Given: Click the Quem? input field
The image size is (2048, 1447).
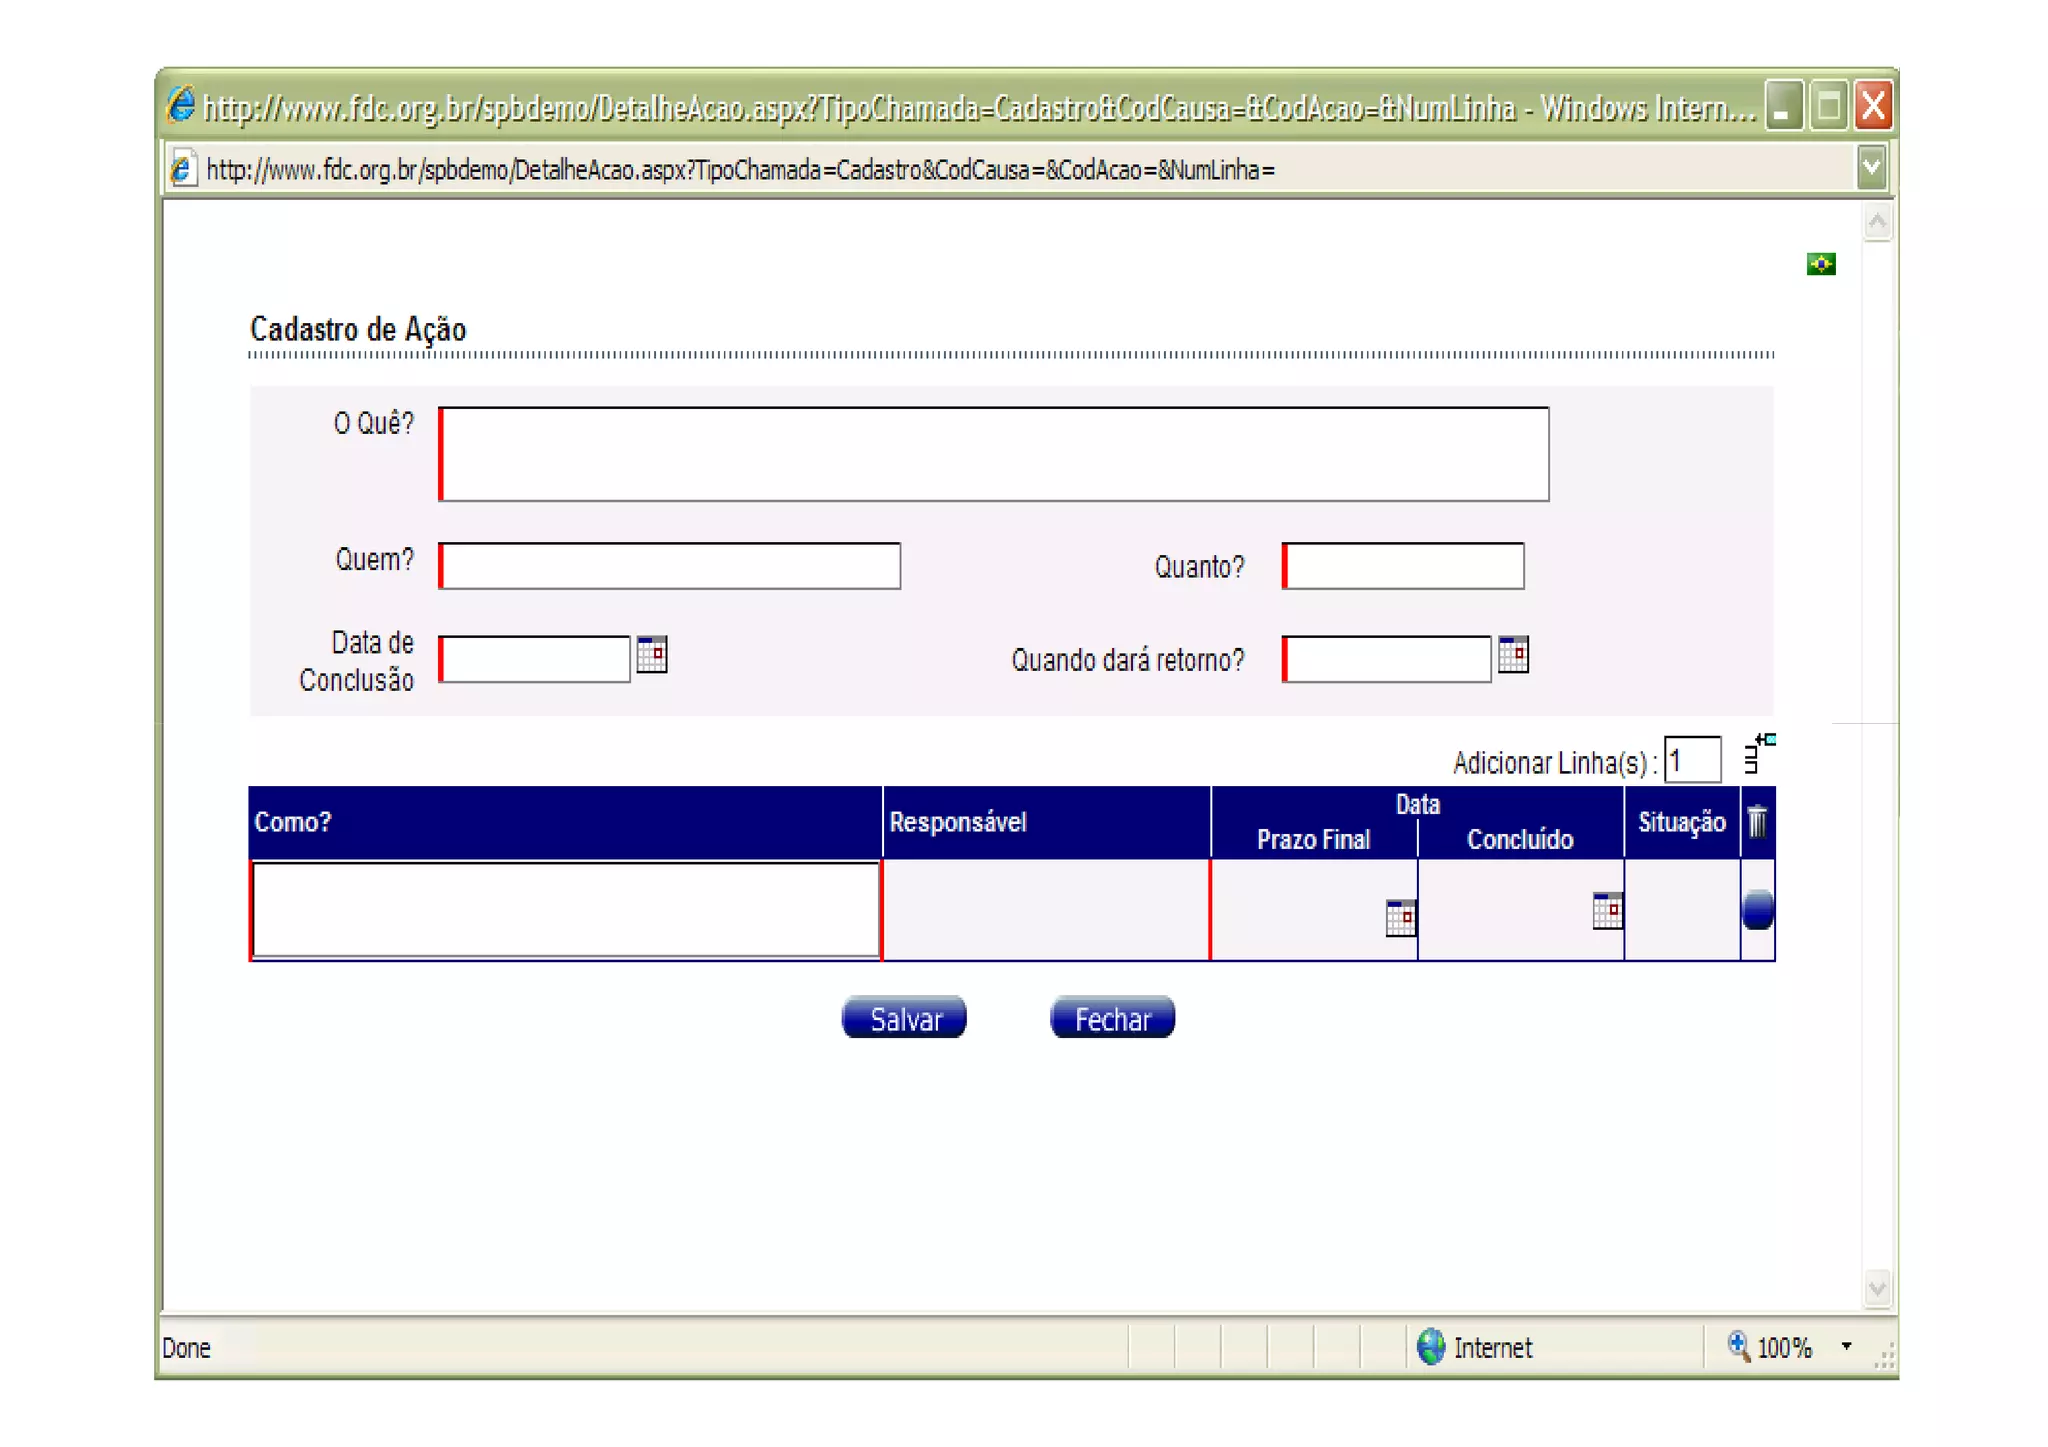Looking at the screenshot, I should click(x=670, y=566).
